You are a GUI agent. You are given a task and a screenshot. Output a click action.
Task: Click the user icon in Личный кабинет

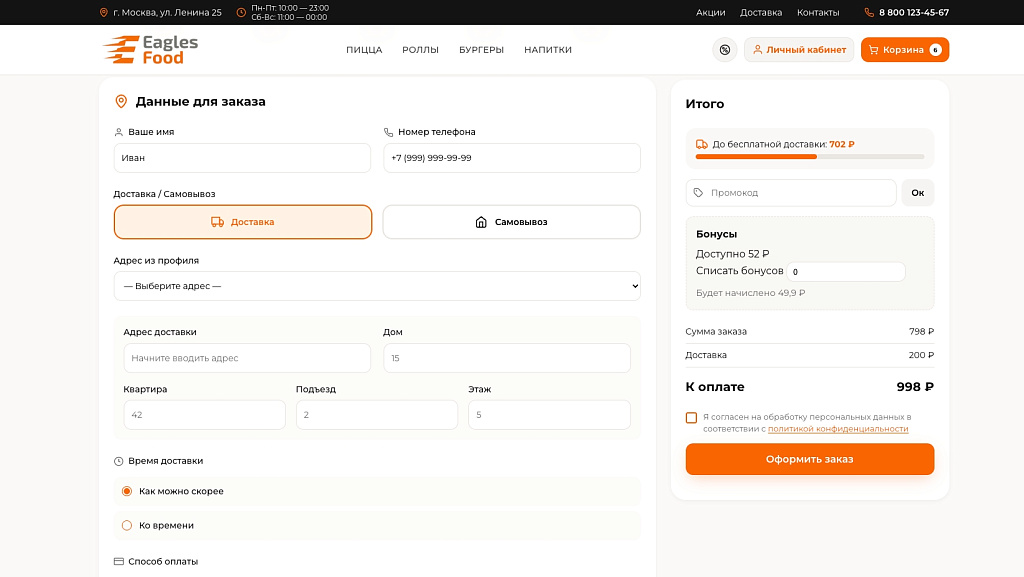[x=758, y=50]
